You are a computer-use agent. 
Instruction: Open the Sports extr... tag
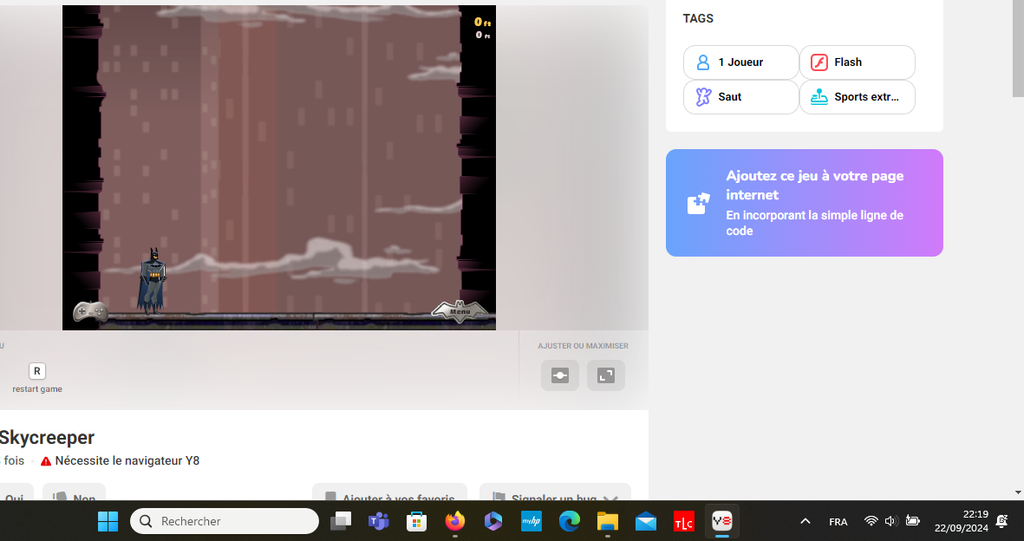click(857, 97)
